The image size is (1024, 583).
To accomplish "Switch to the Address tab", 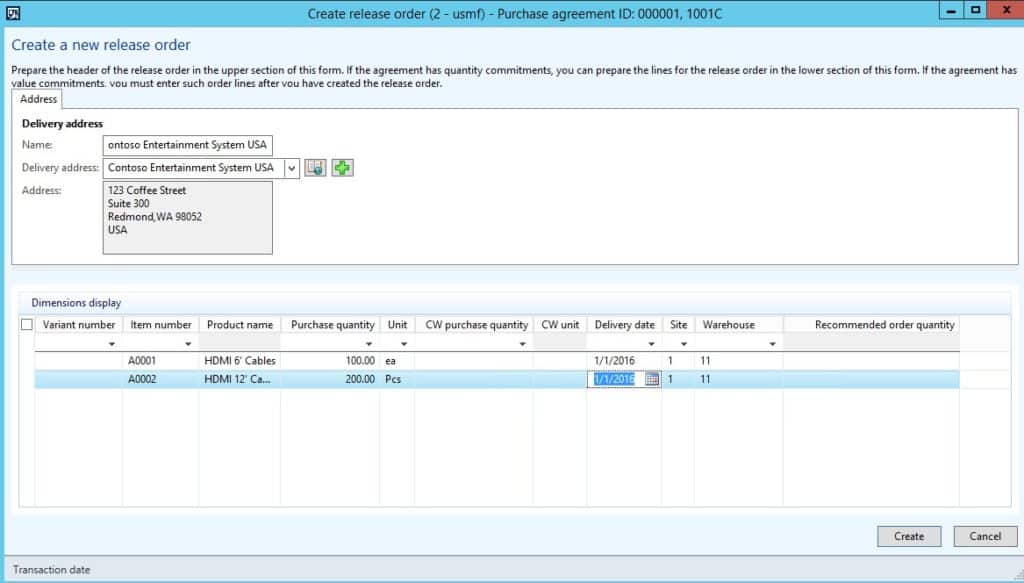I will coord(38,99).
